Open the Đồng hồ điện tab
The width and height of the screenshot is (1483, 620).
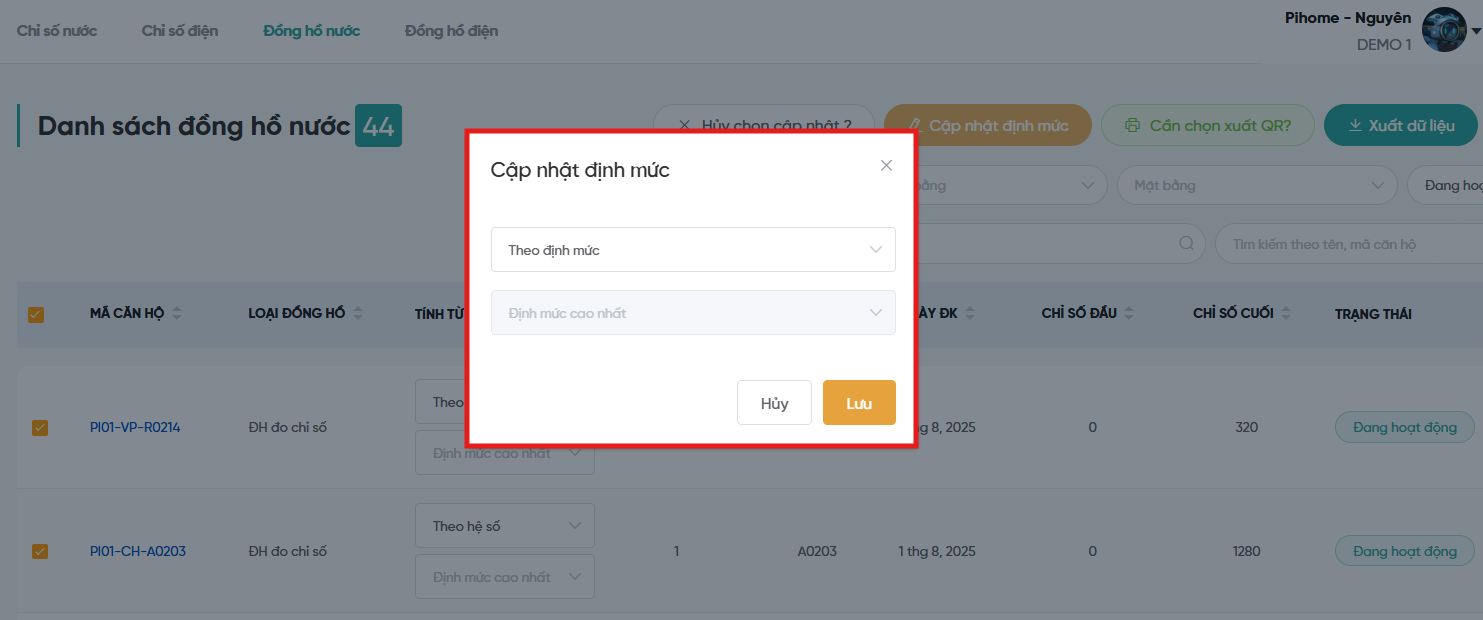(x=451, y=31)
